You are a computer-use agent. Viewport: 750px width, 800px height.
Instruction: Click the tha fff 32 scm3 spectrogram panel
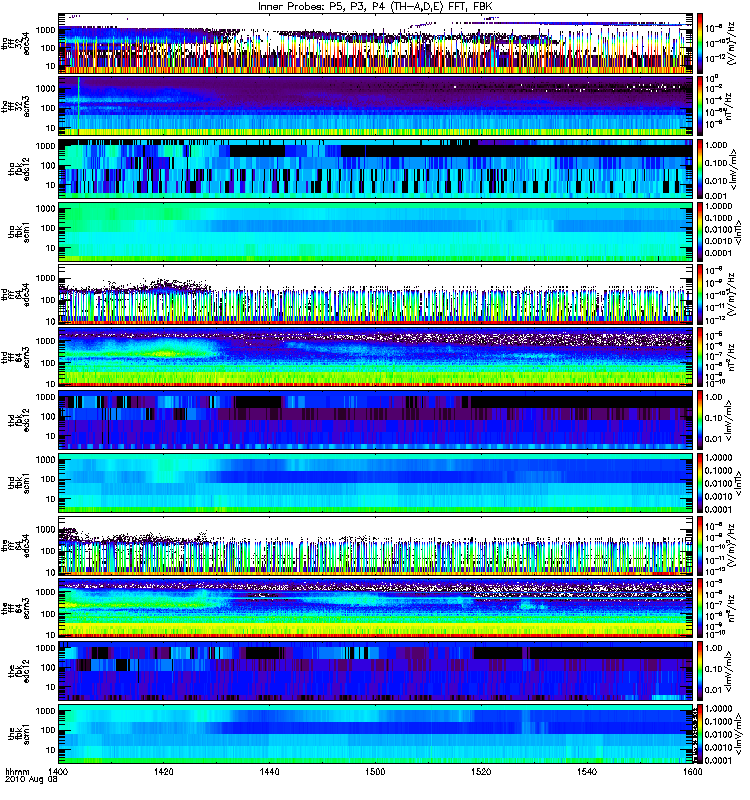(x=376, y=106)
